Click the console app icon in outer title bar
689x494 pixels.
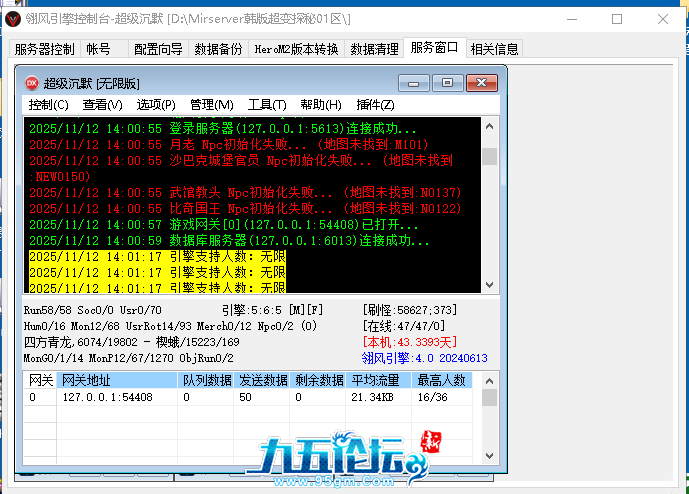[12, 18]
